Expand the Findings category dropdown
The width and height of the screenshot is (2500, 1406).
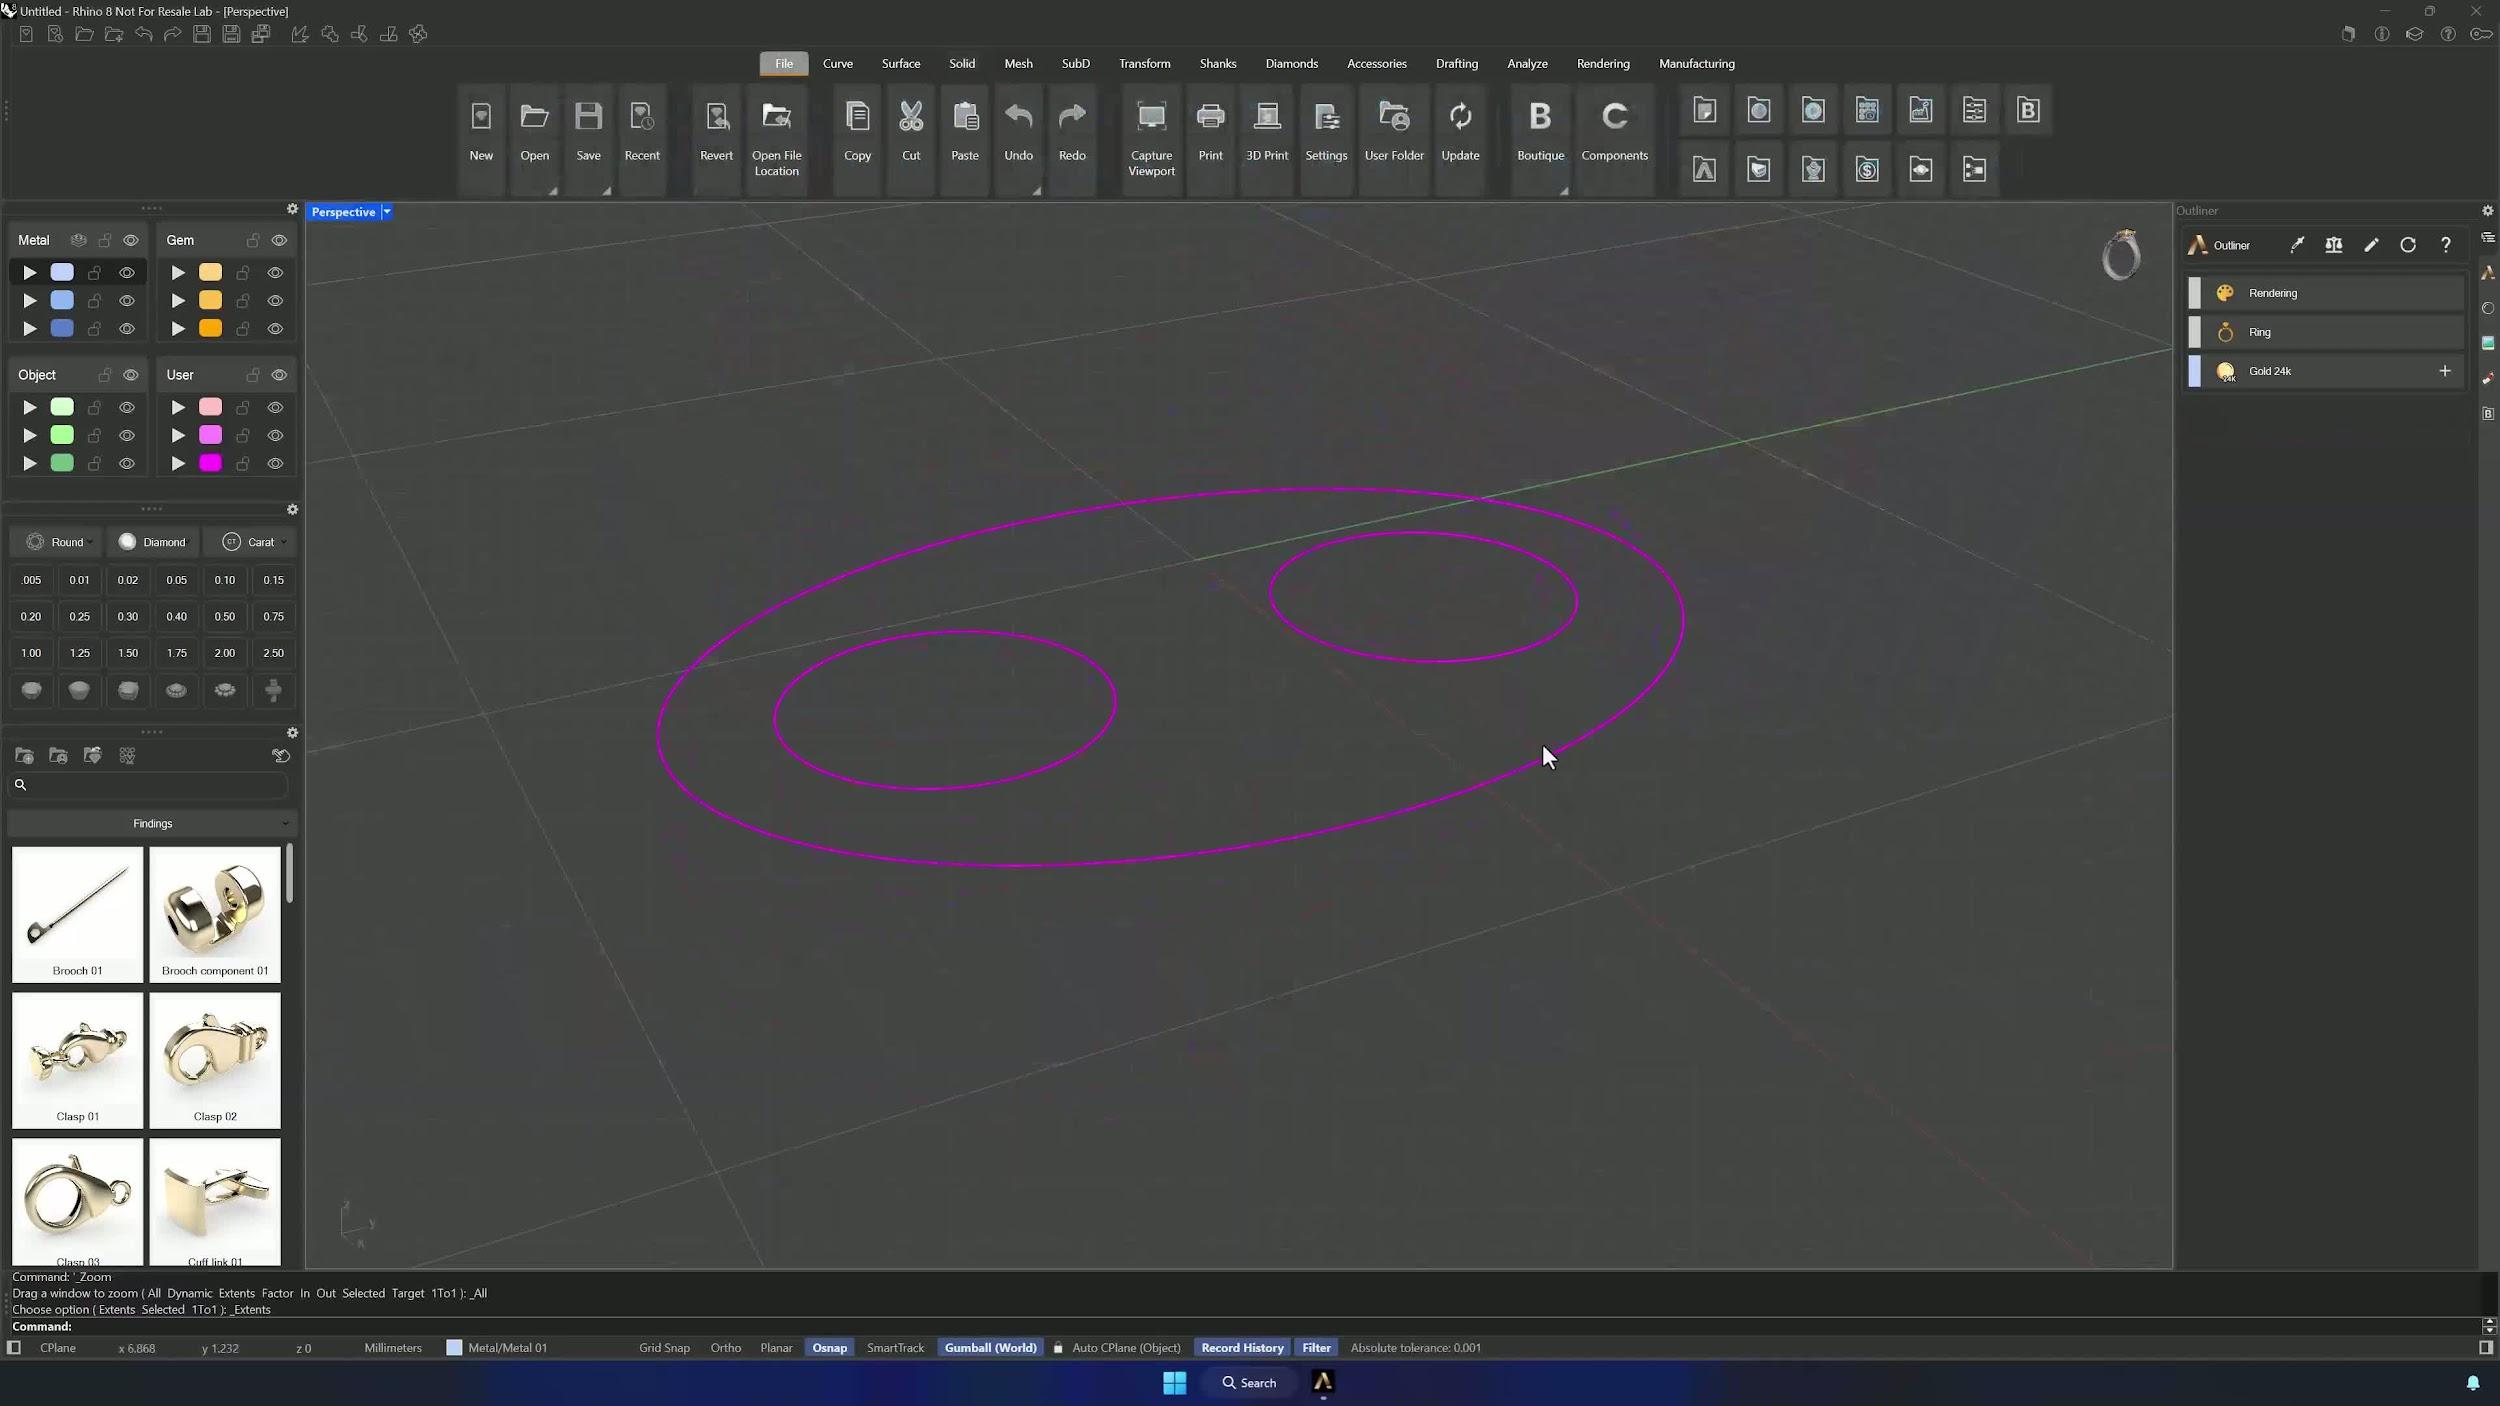152,823
